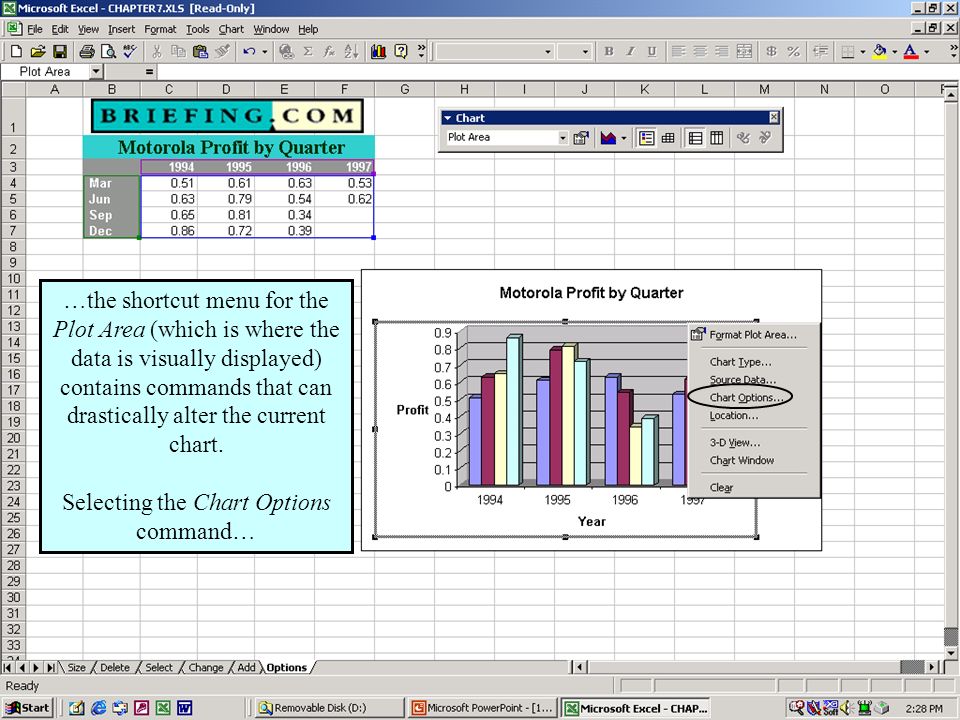This screenshot has height=720, width=960.
Task: Toggle Center alignment button
Action: click(x=700, y=51)
